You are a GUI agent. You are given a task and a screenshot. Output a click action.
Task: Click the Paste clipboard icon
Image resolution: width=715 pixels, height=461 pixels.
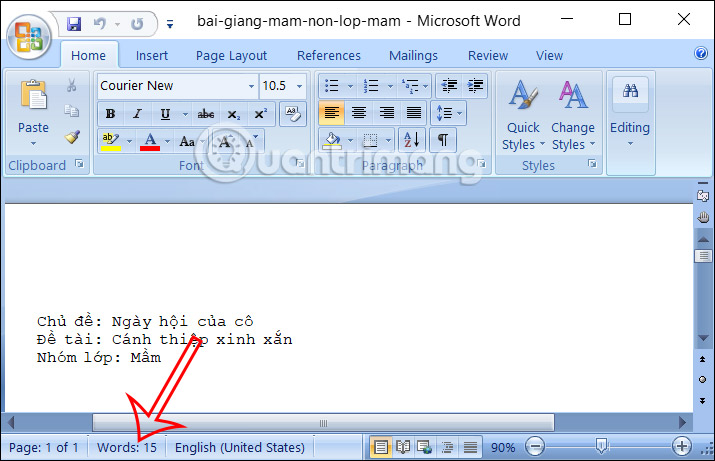click(33, 95)
